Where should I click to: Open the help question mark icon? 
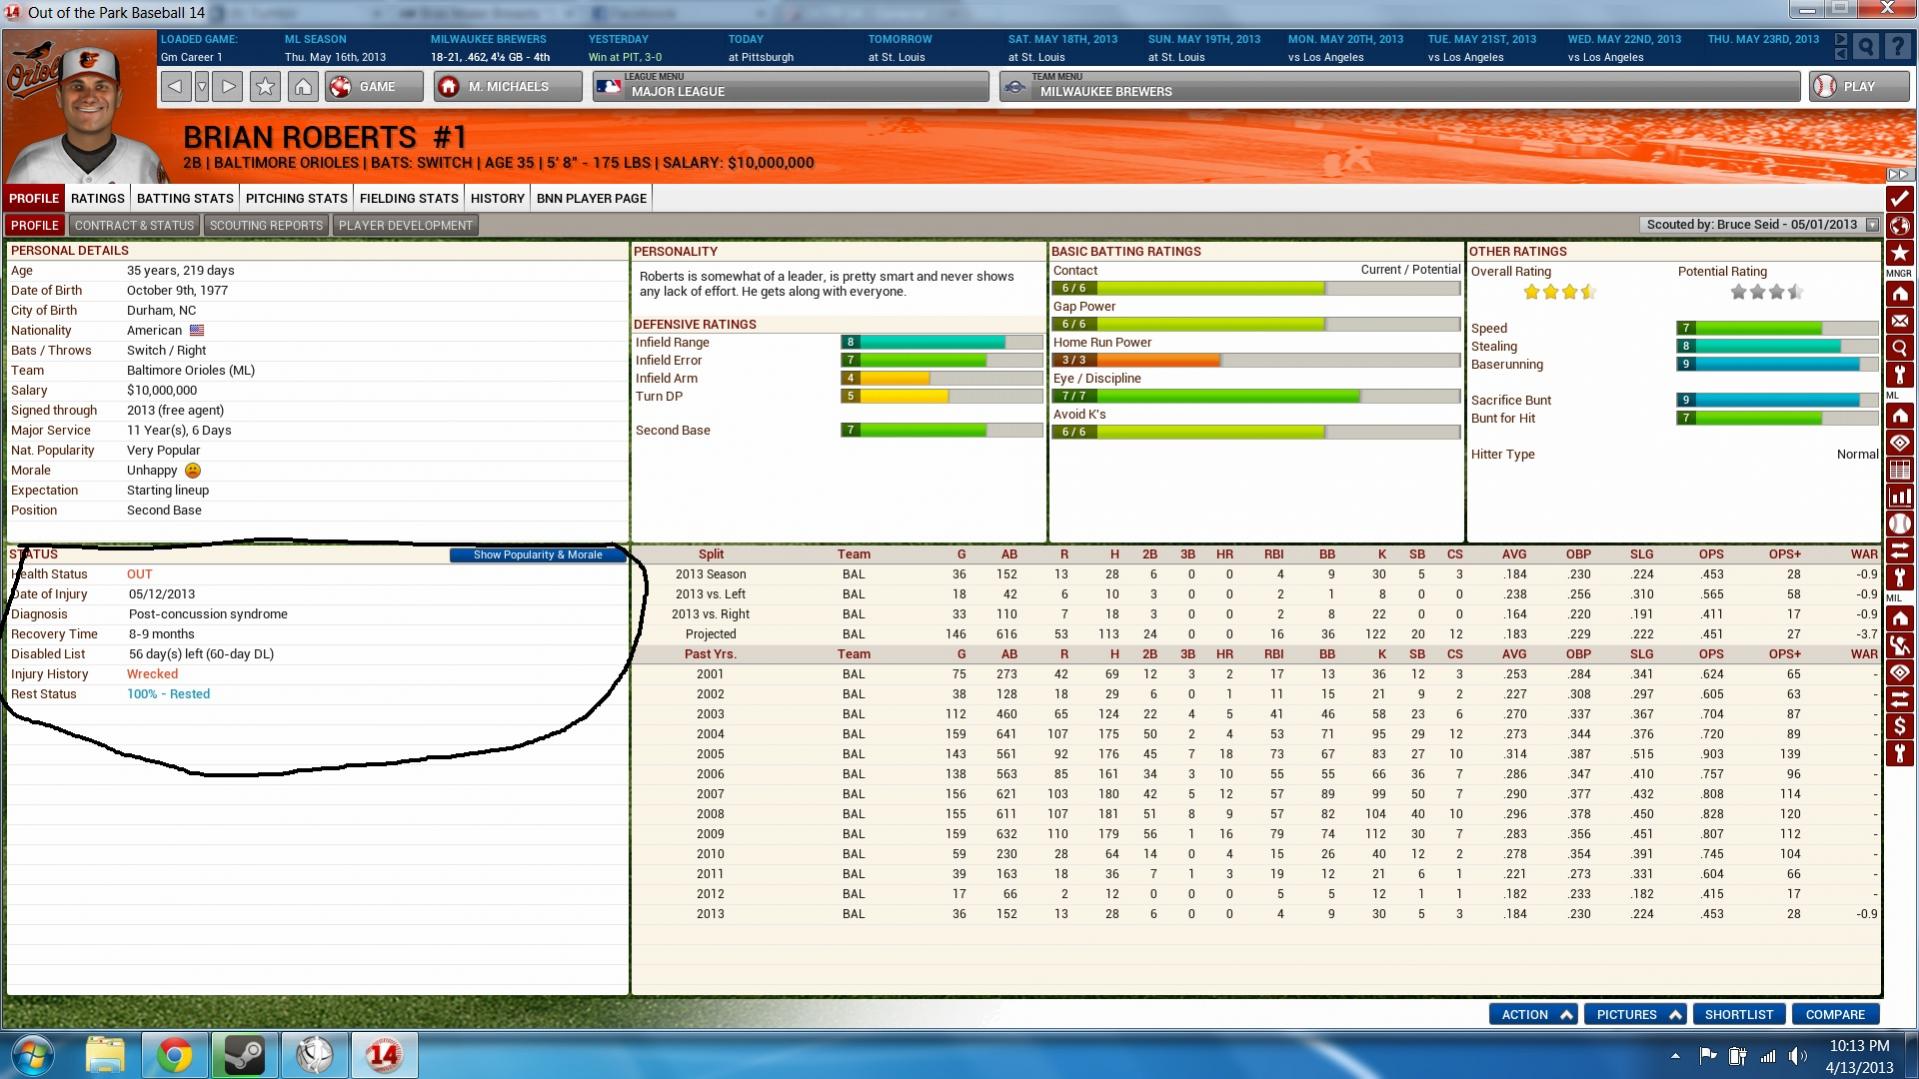(x=1896, y=47)
